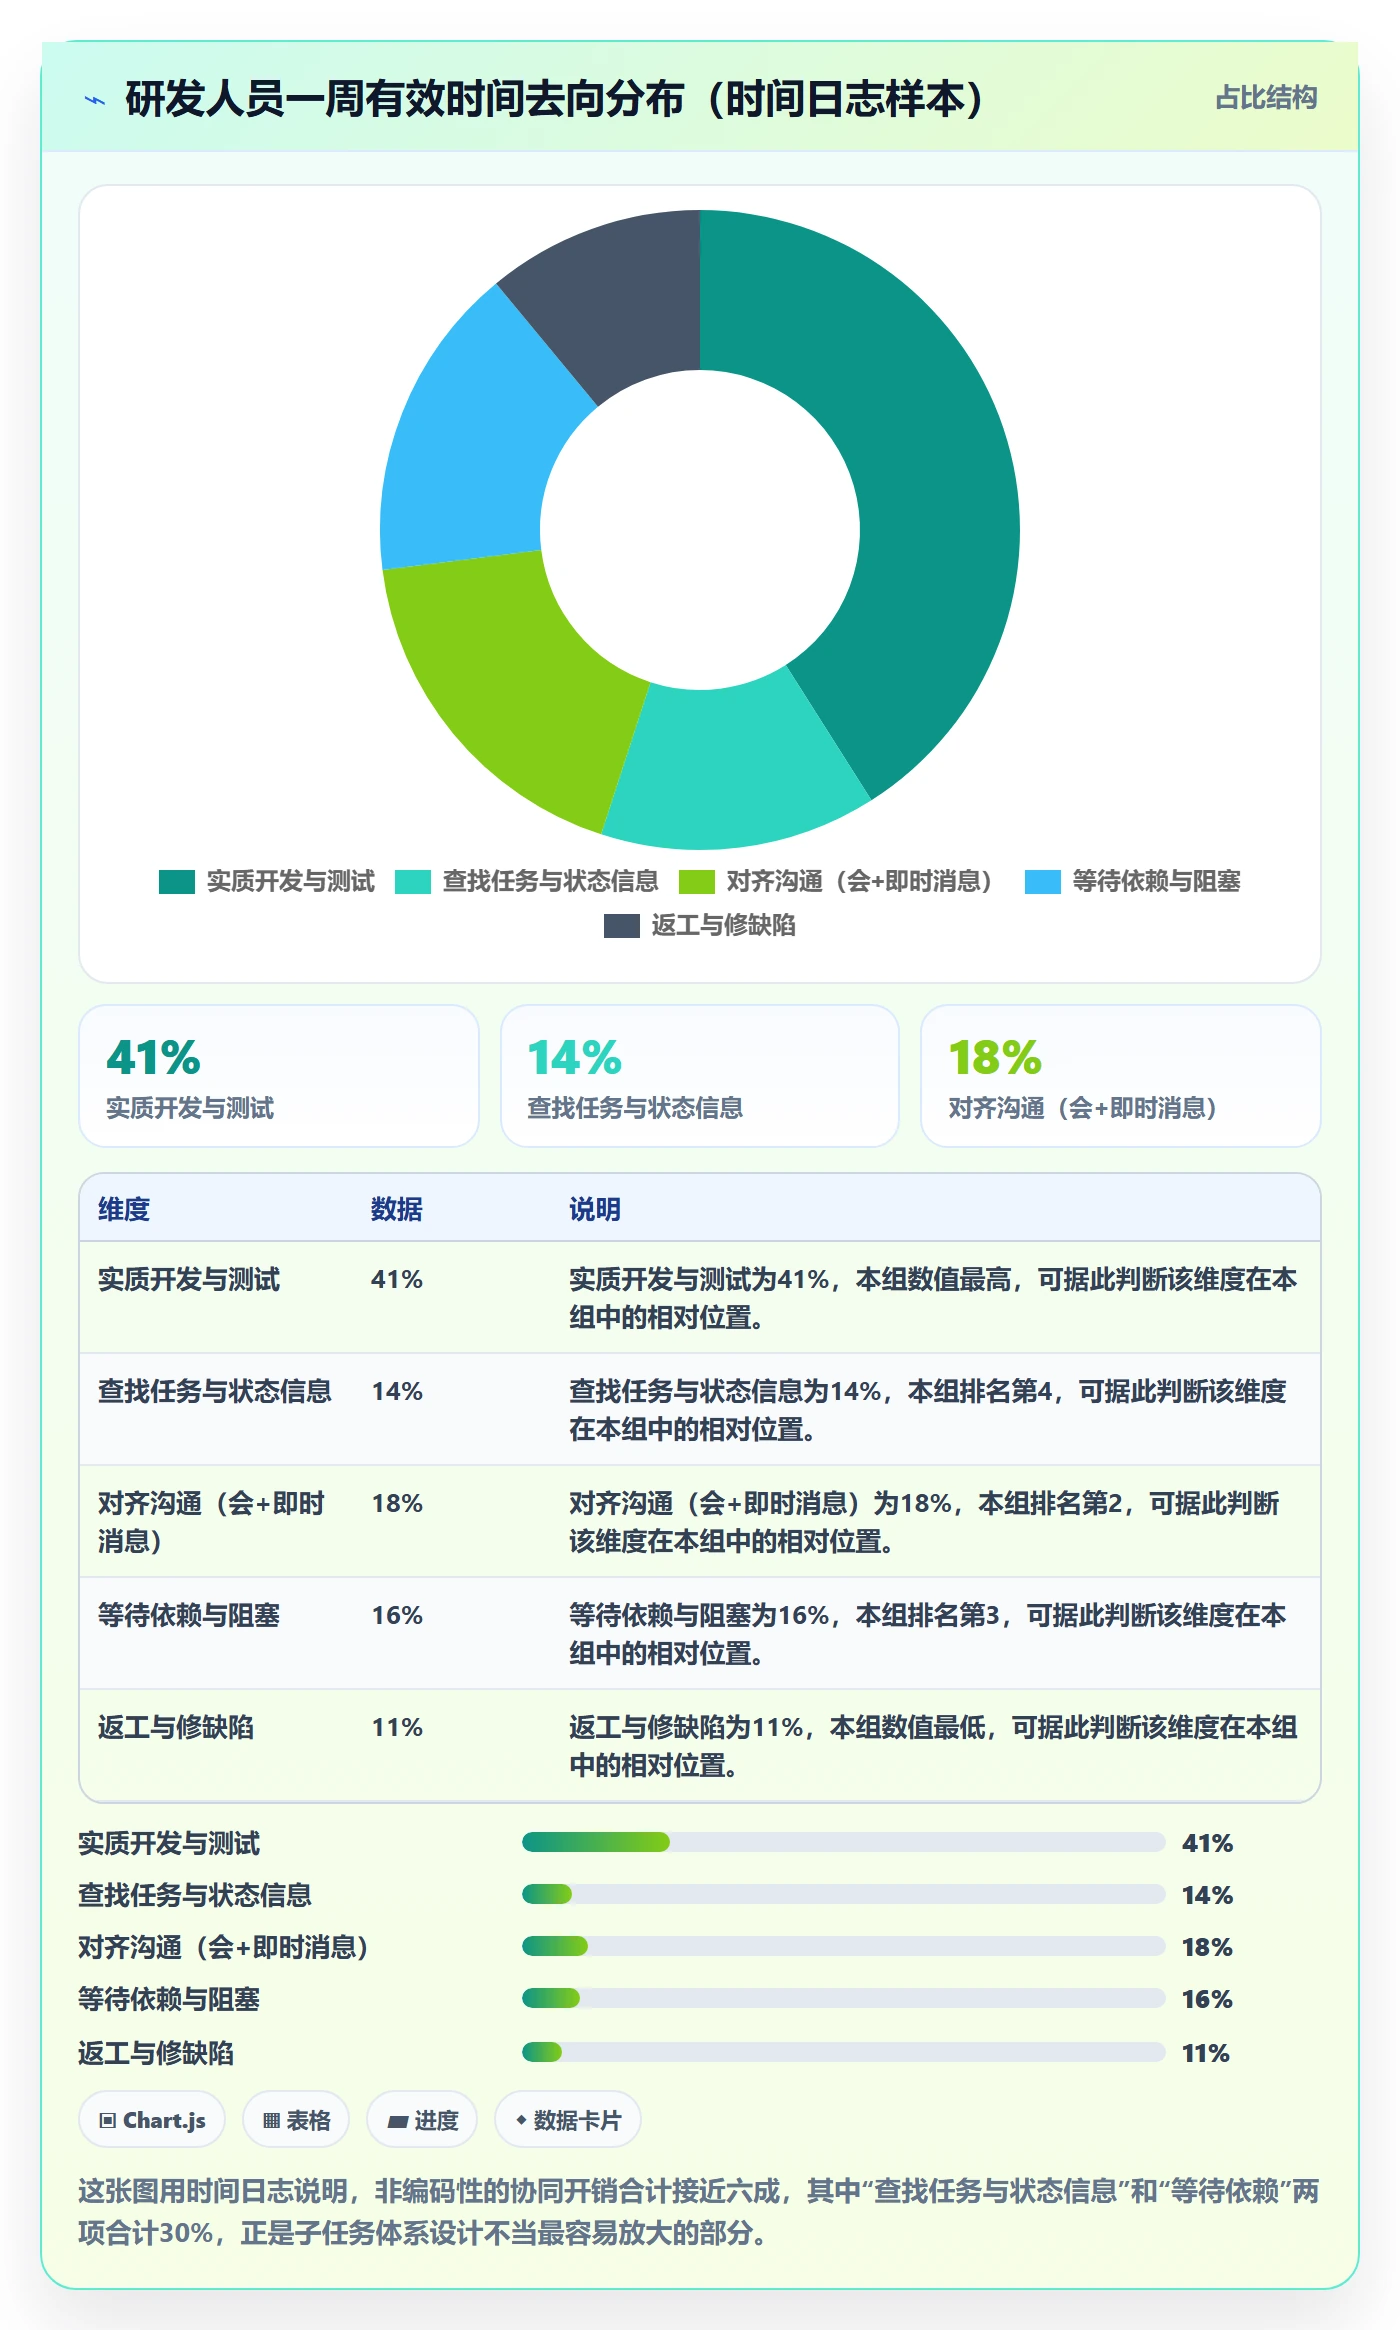Open the 14% 查找任务与状态信息 stat card

700,1076
